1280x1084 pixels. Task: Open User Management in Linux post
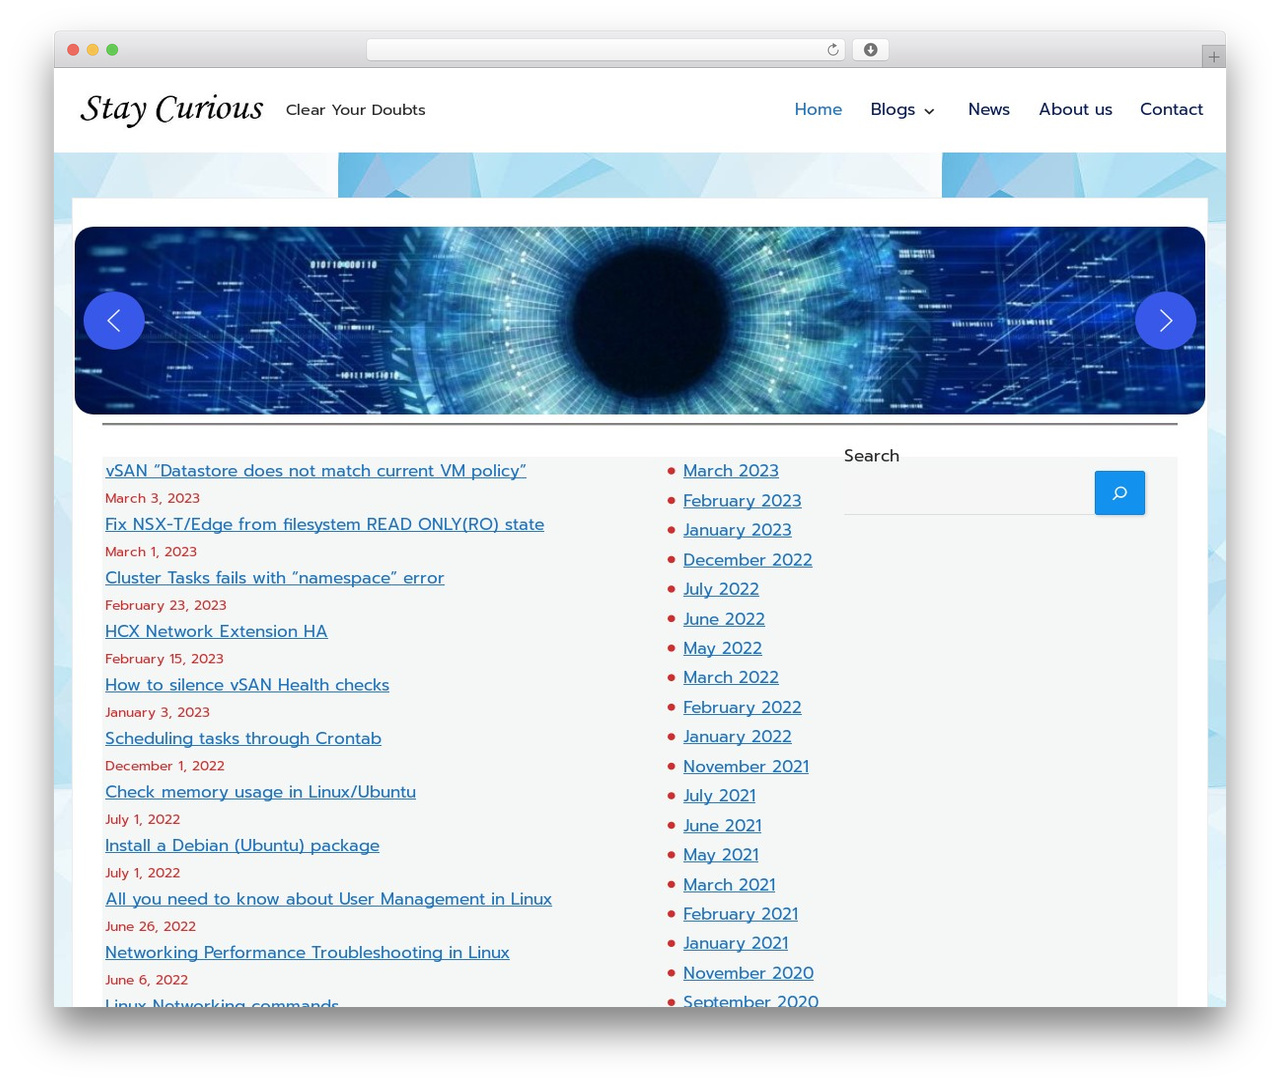[x=328, y=899]
